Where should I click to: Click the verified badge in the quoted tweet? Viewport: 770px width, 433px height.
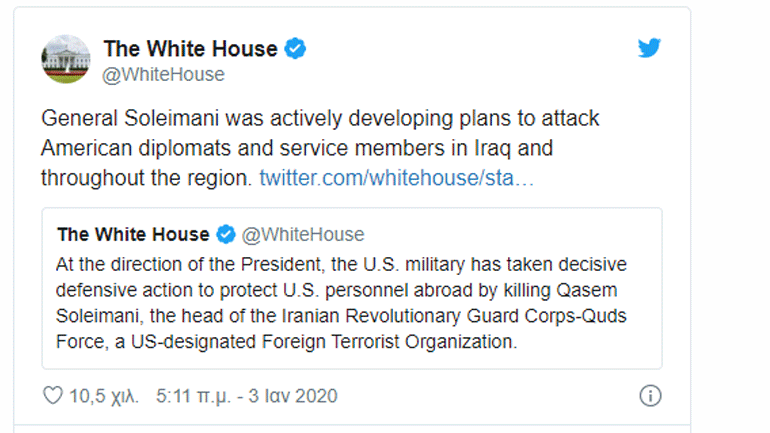[x=226, y=235]
